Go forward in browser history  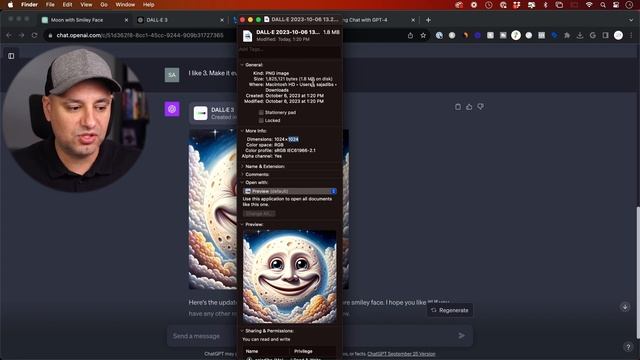tap(22, 36)
